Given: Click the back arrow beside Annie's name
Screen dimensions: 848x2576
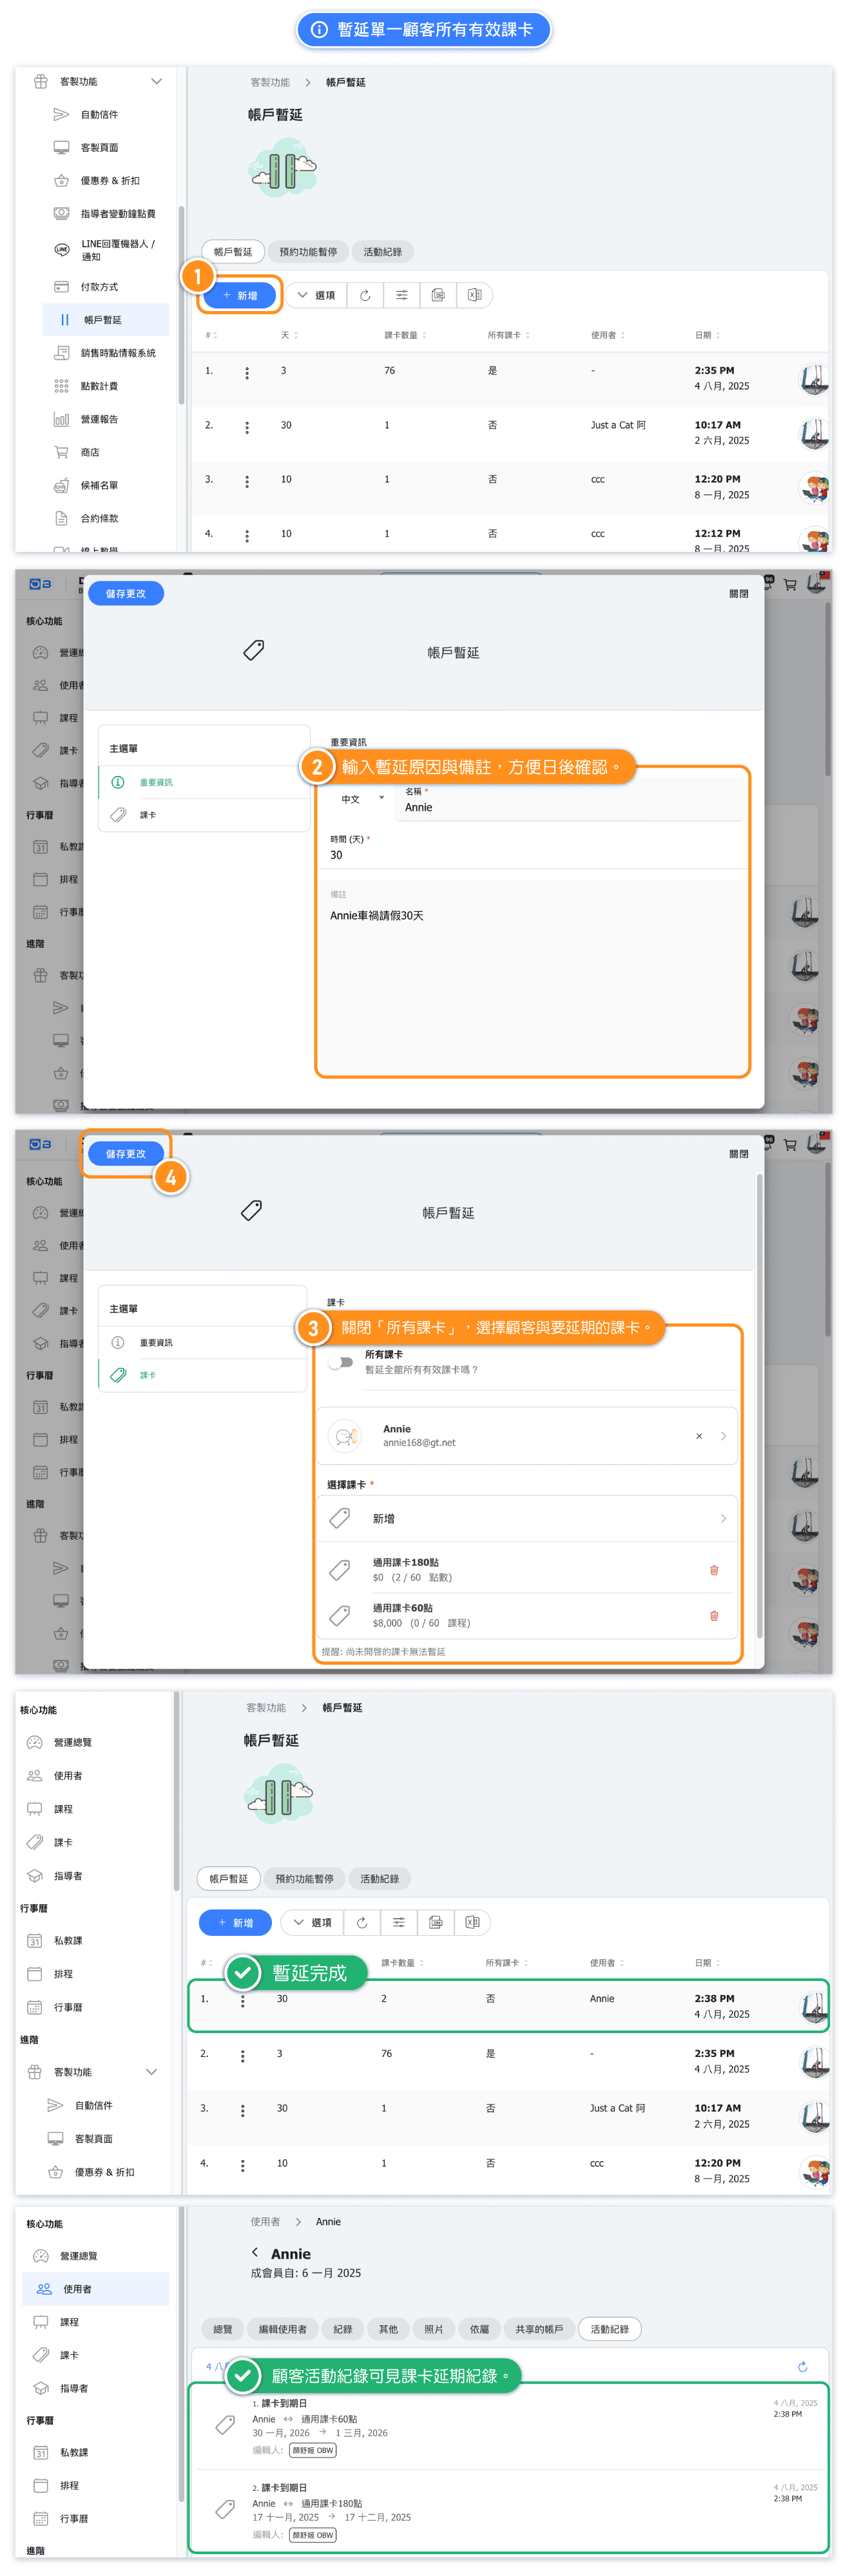Looking at the screenshot, I should [255, 2252].
